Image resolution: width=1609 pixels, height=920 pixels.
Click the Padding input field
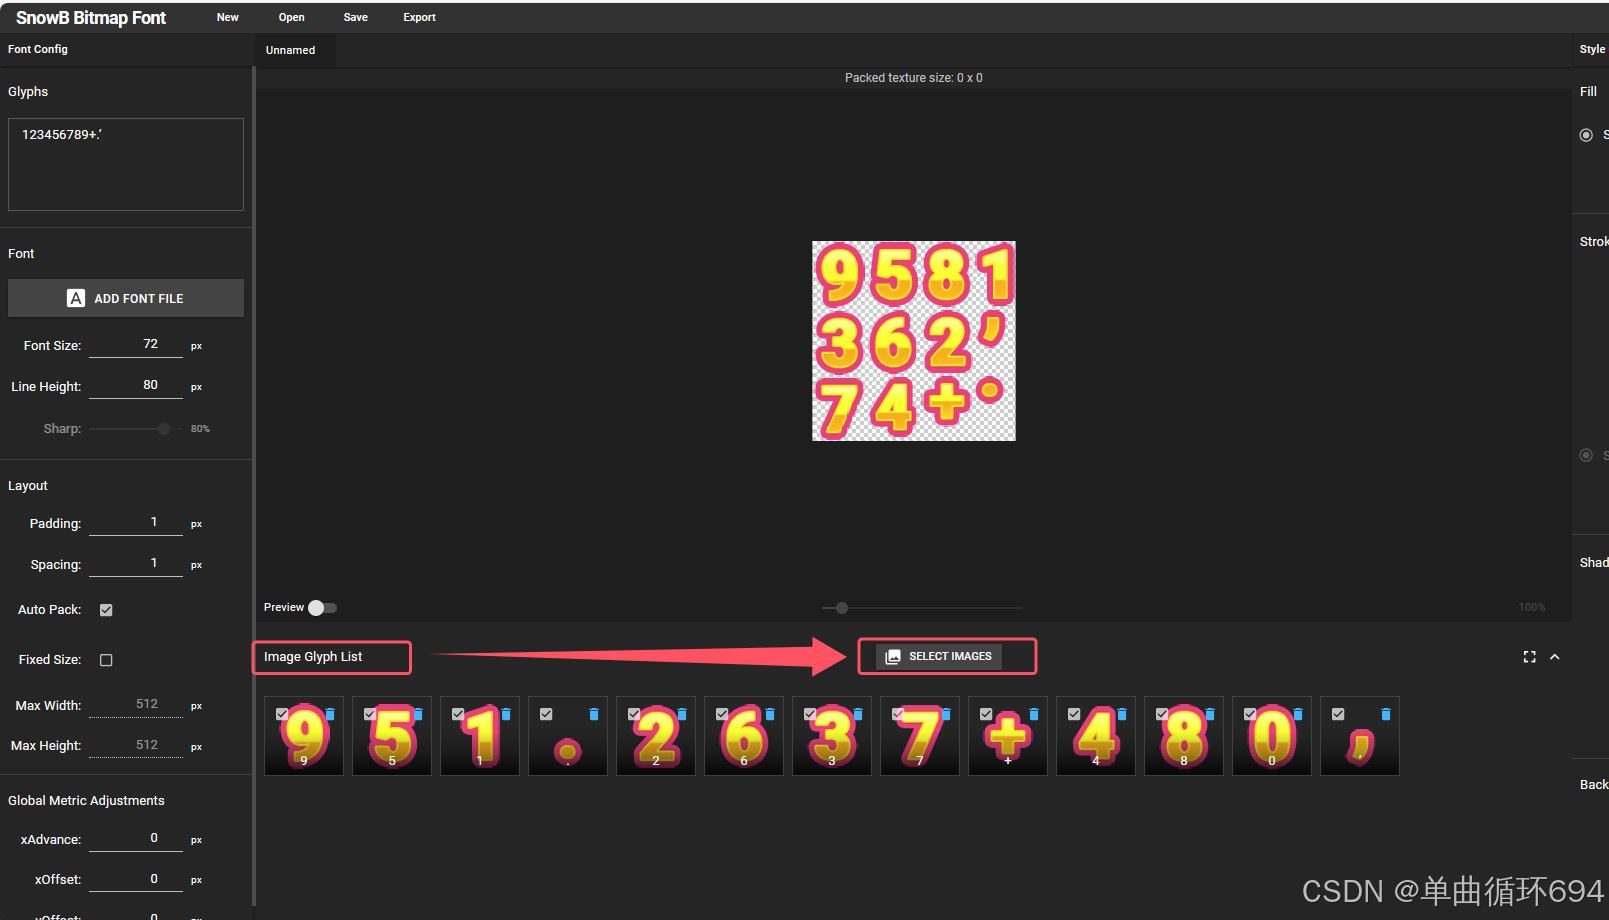136,523
